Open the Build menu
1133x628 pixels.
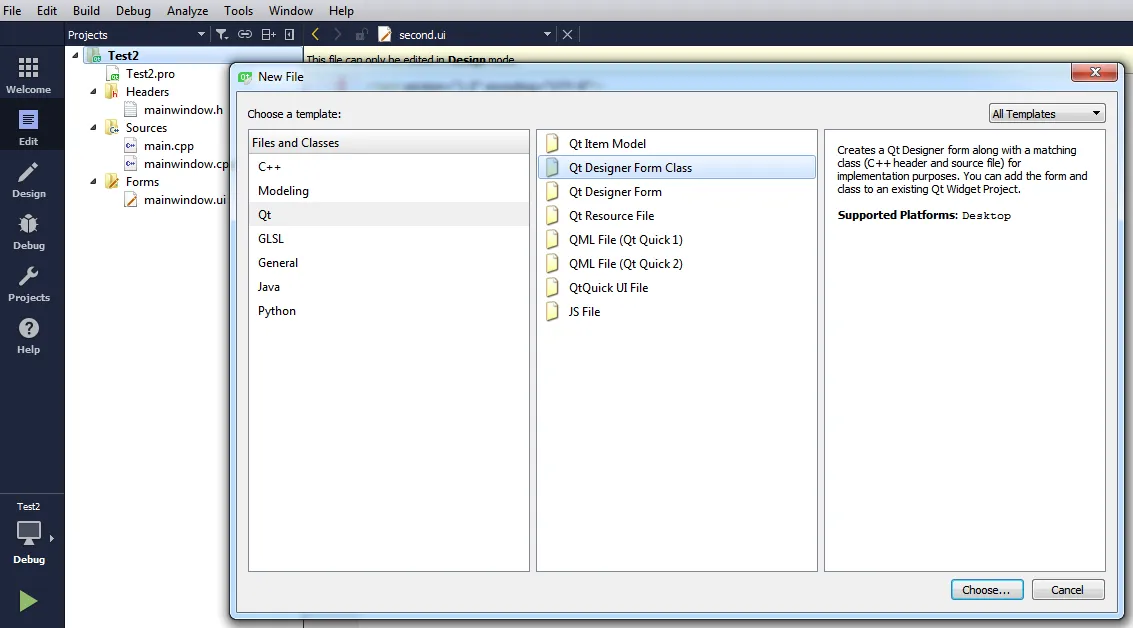point(86,11)
